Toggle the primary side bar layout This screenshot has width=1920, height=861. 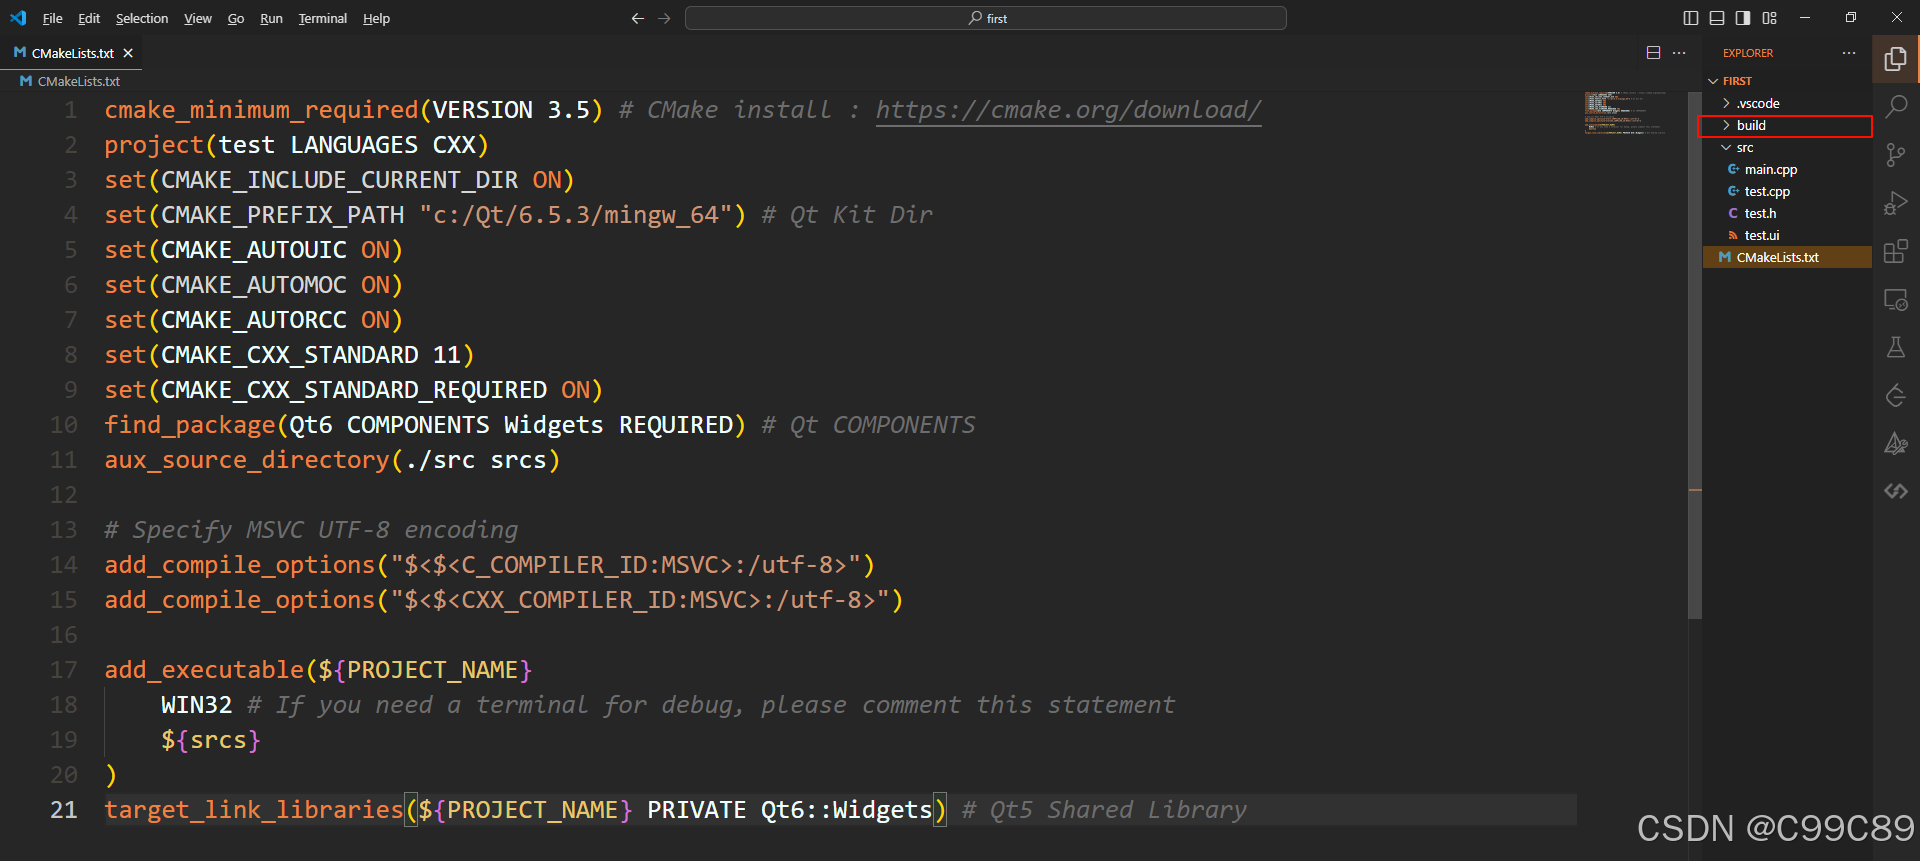[x=1691, y=18]
